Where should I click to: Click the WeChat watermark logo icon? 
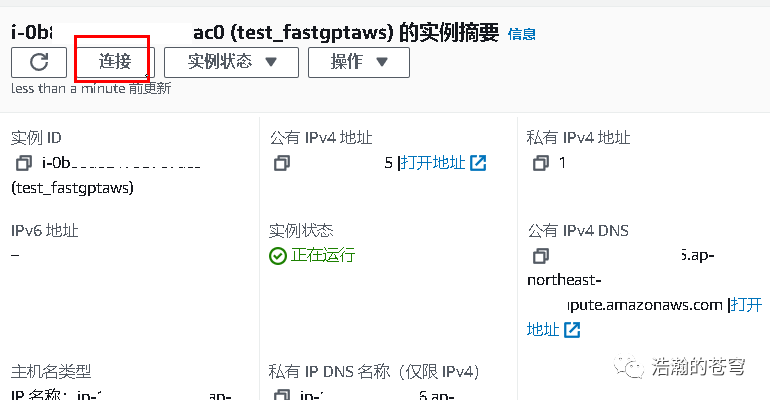click(632, 367)
